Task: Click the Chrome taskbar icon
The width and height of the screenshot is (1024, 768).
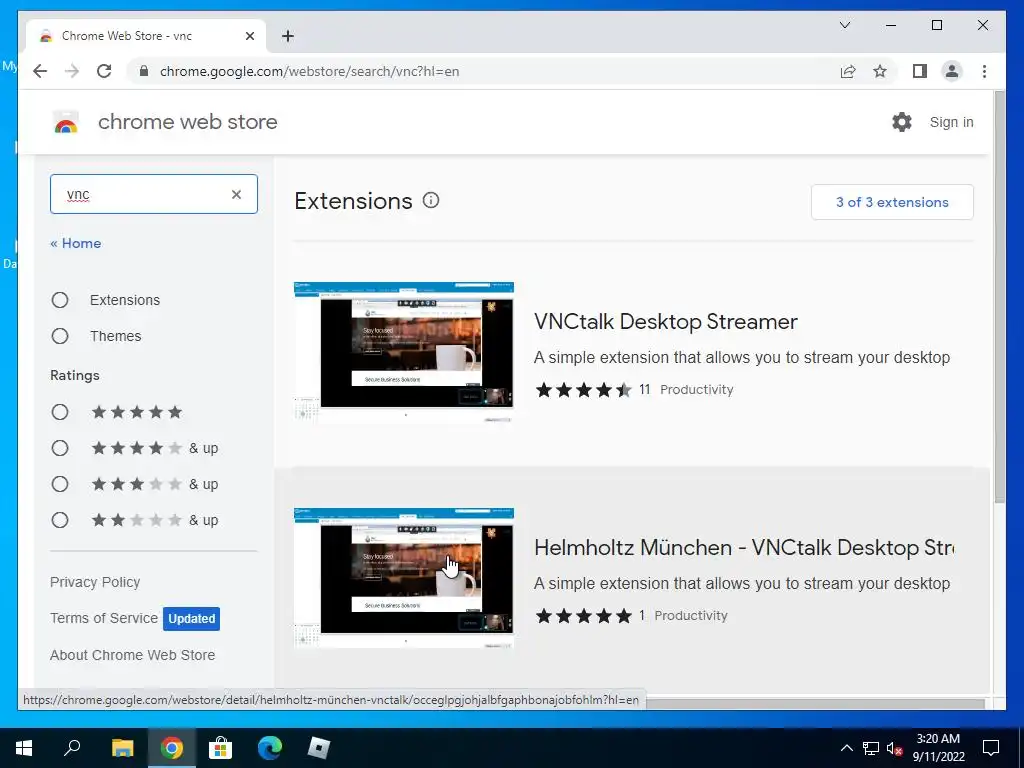Action: click(172, 748)
